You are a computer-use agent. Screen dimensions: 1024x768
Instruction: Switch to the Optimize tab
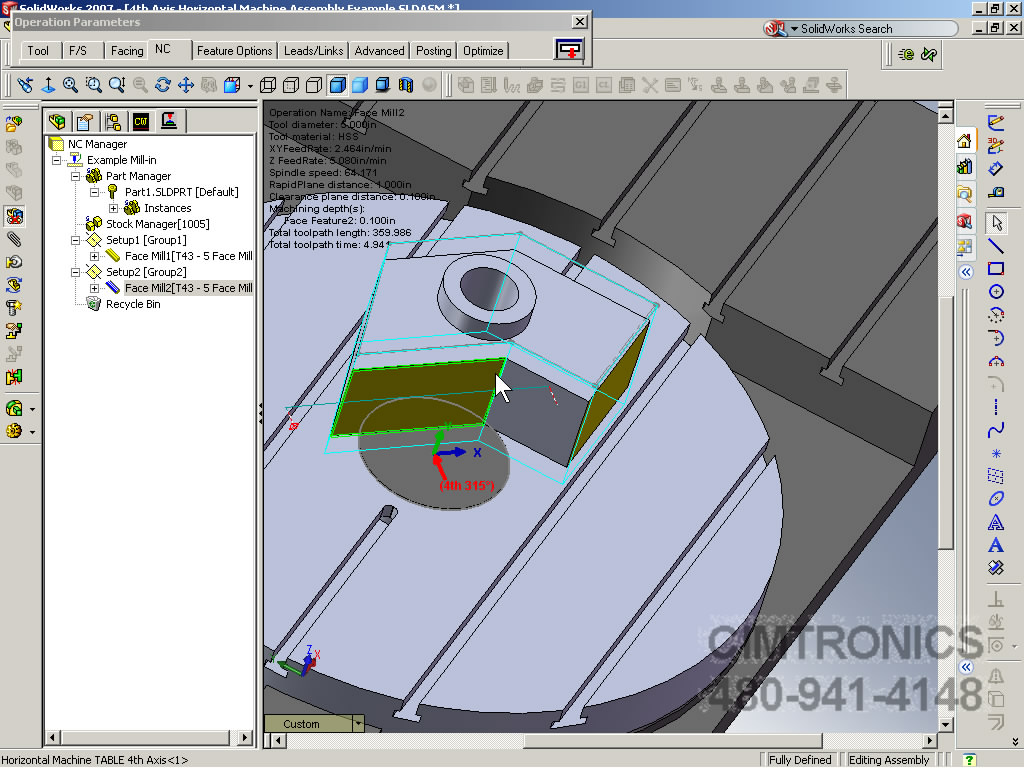point(483,51)
